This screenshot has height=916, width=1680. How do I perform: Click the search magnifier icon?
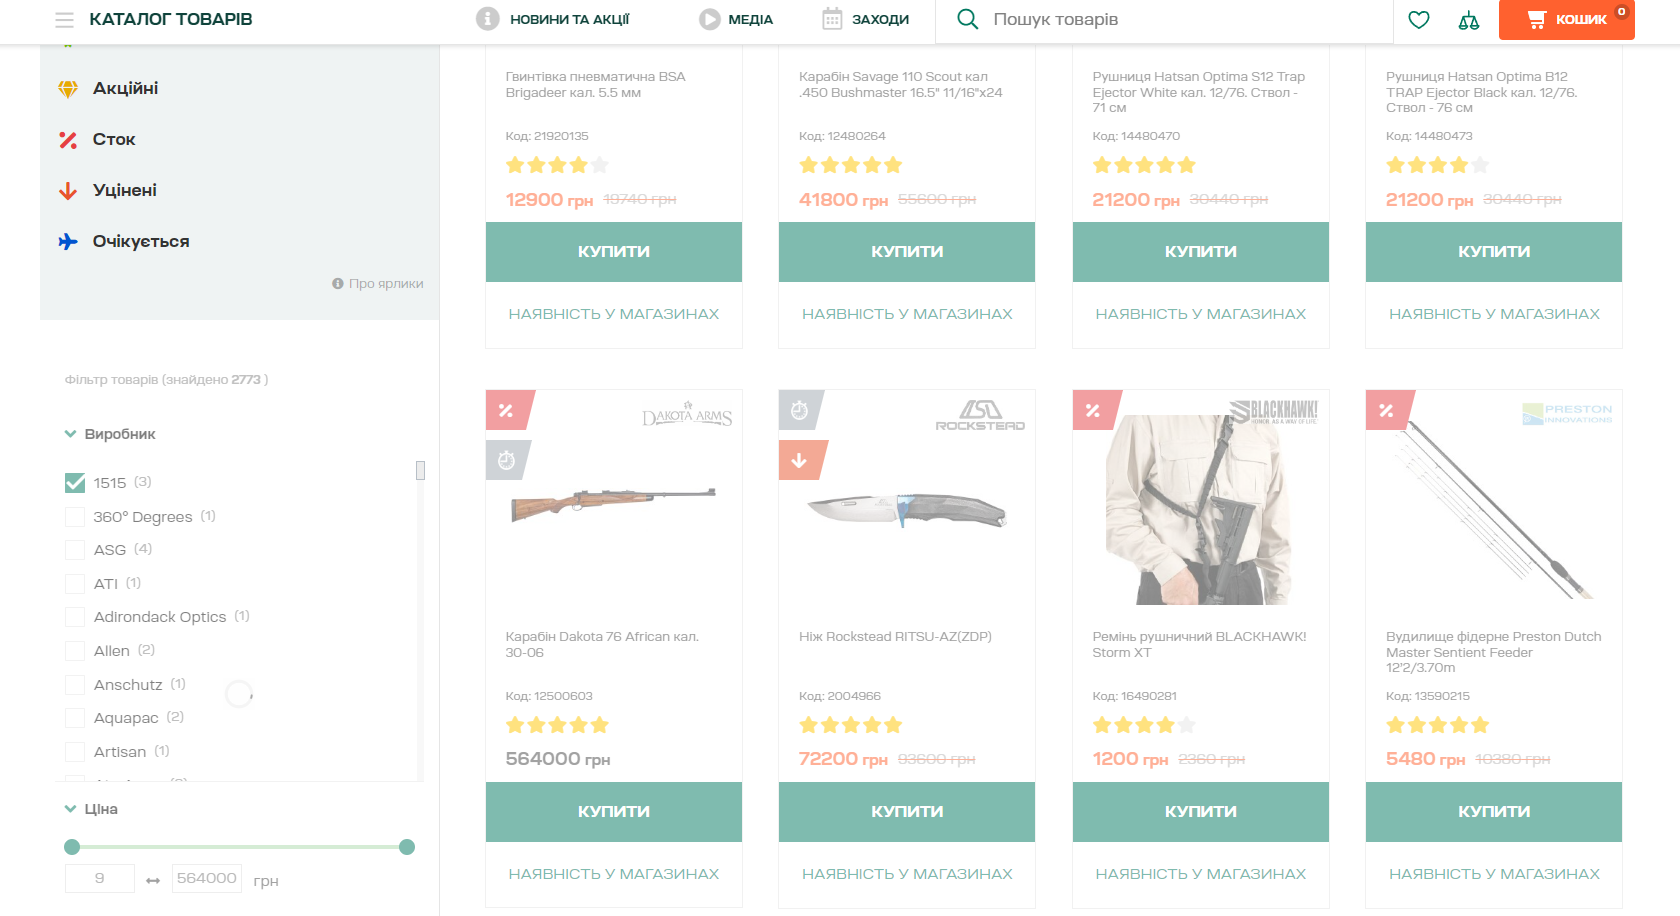point(967,19)
